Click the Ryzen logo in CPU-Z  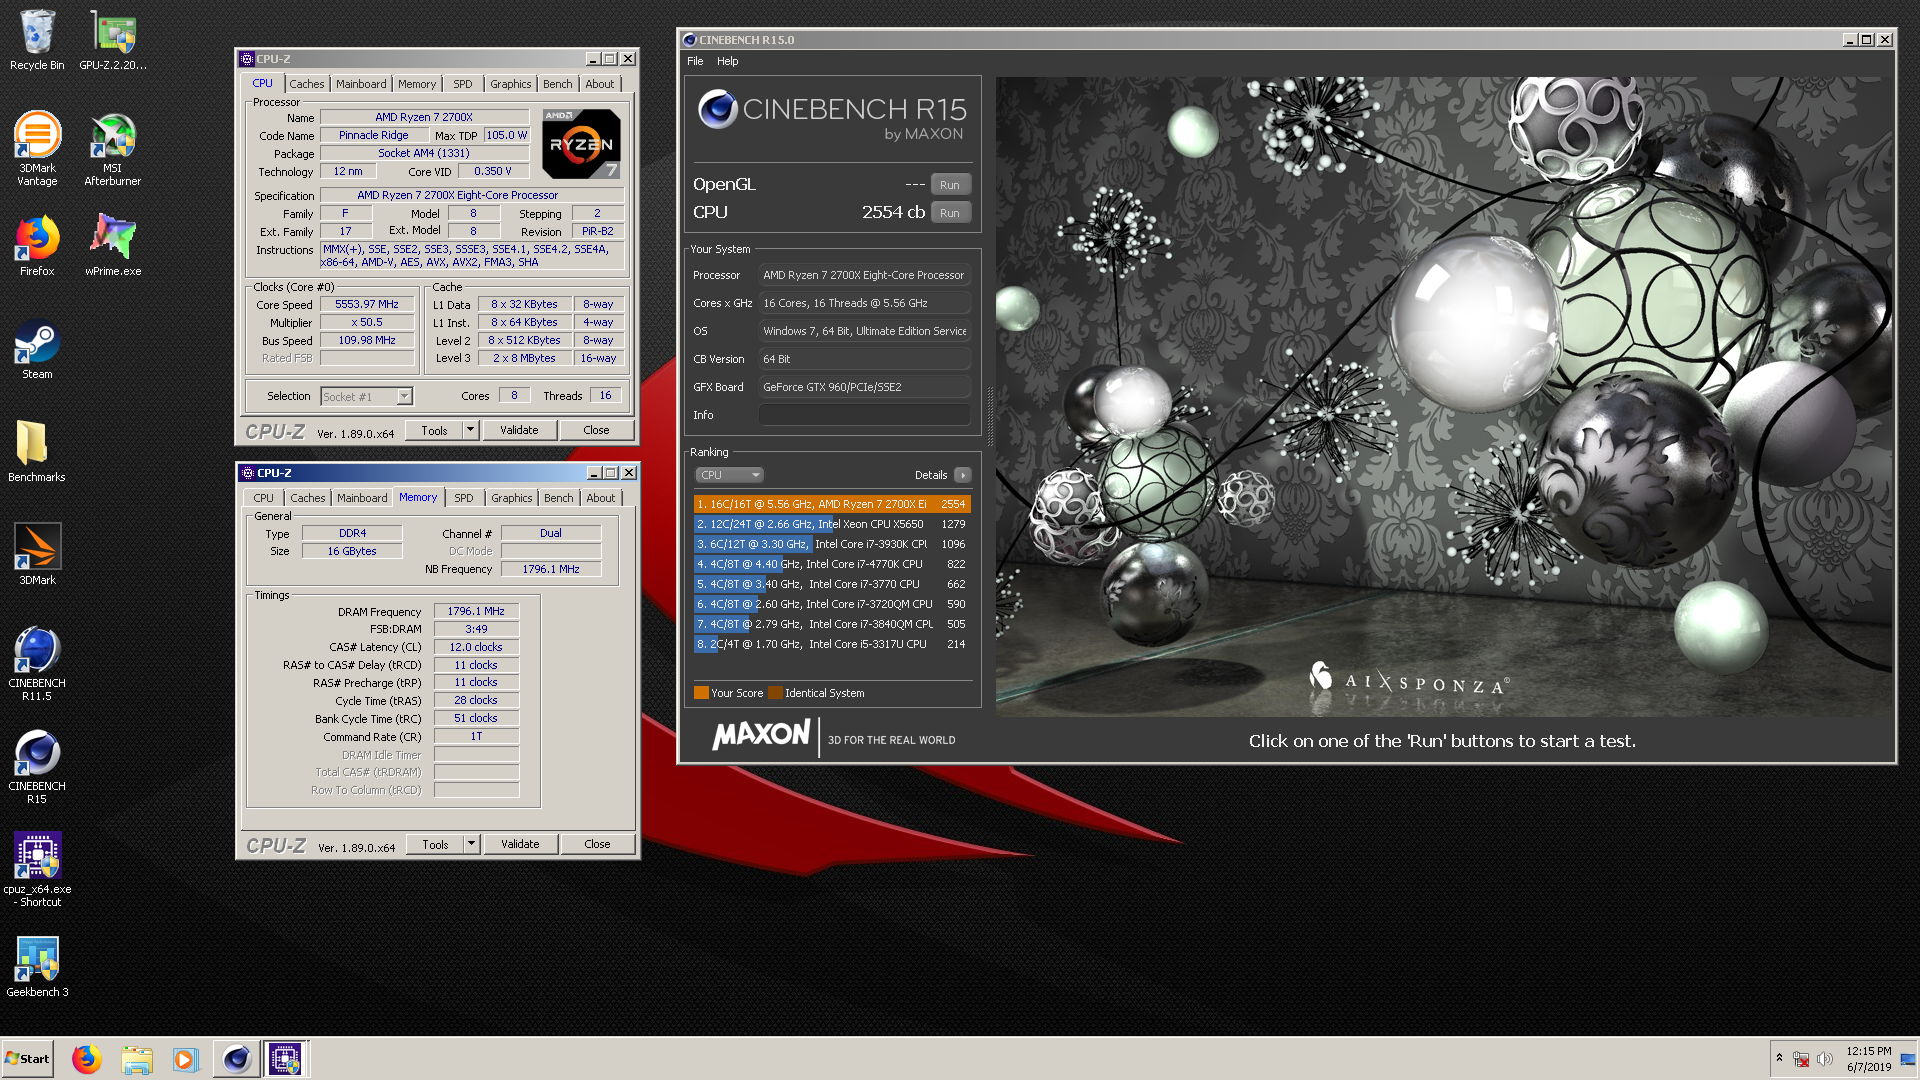click(x=581, y=144)
